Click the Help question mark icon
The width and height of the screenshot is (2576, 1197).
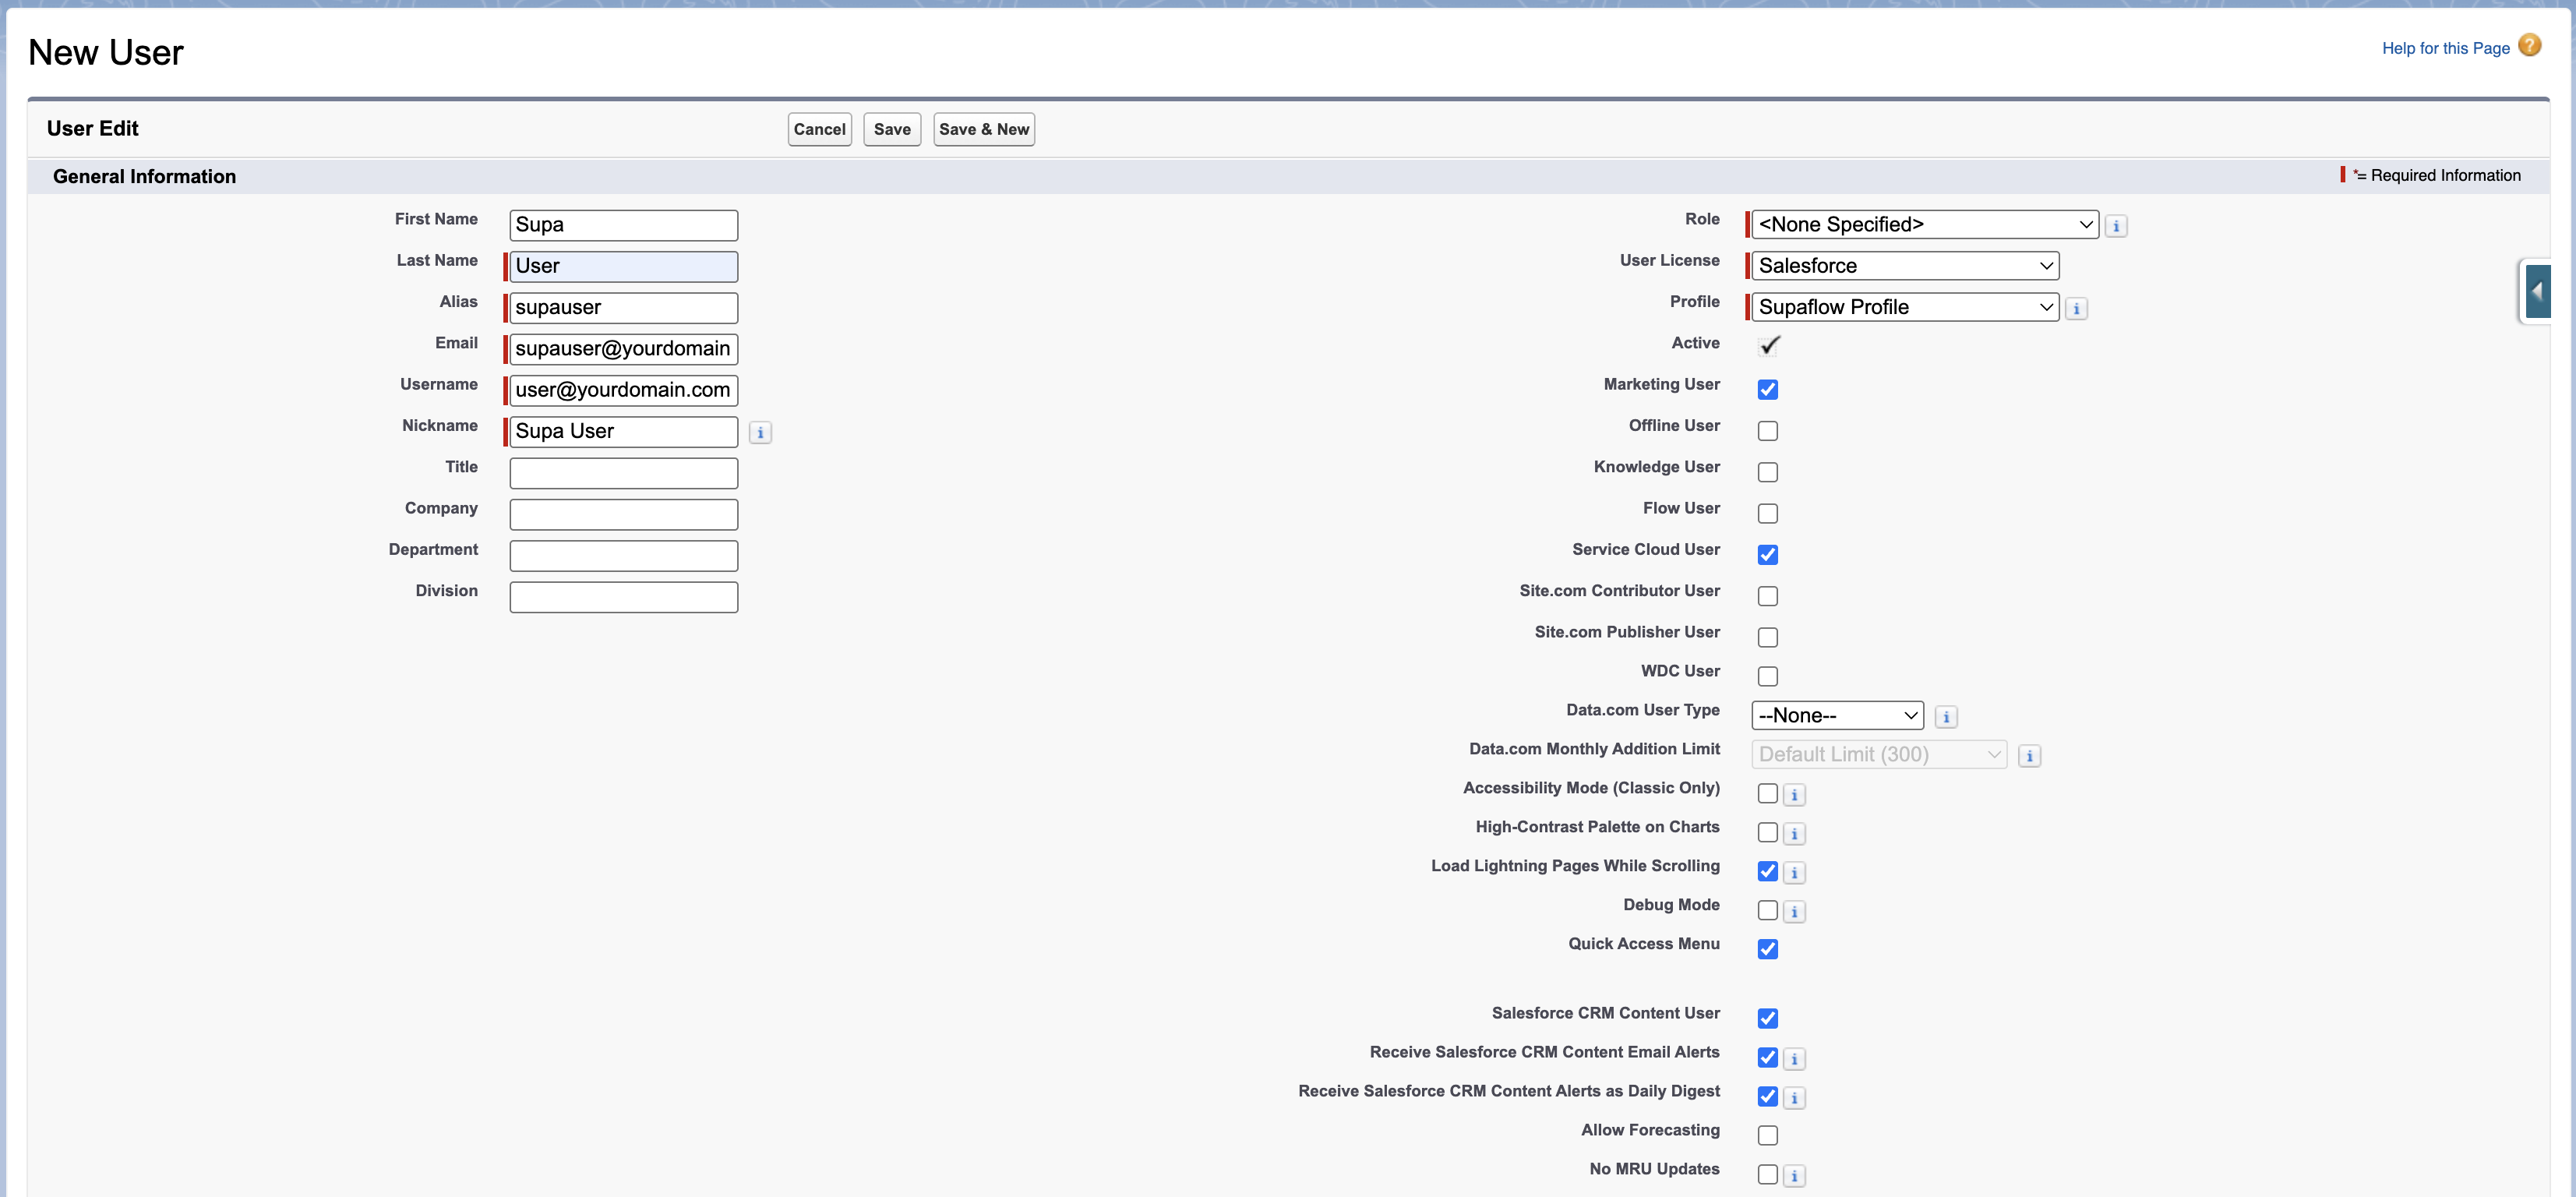pyautogui.click(x=2530, y=46)
